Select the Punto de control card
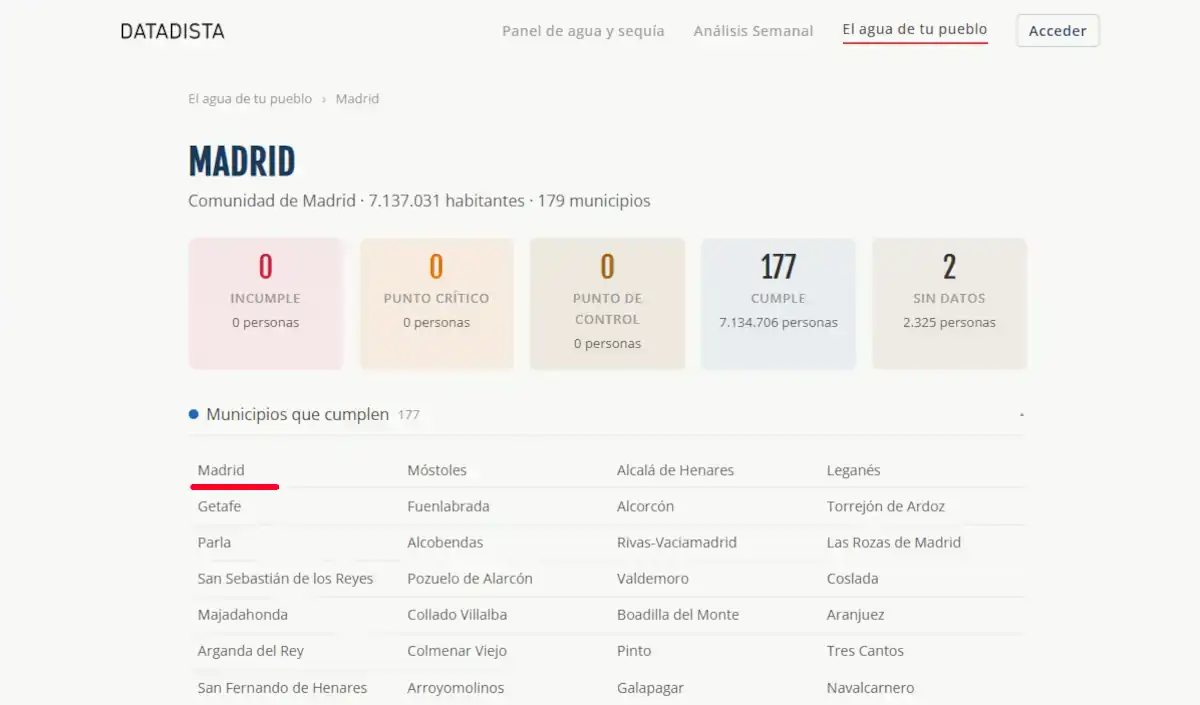Screen dimensions: 1200x705 coord(607,304)
